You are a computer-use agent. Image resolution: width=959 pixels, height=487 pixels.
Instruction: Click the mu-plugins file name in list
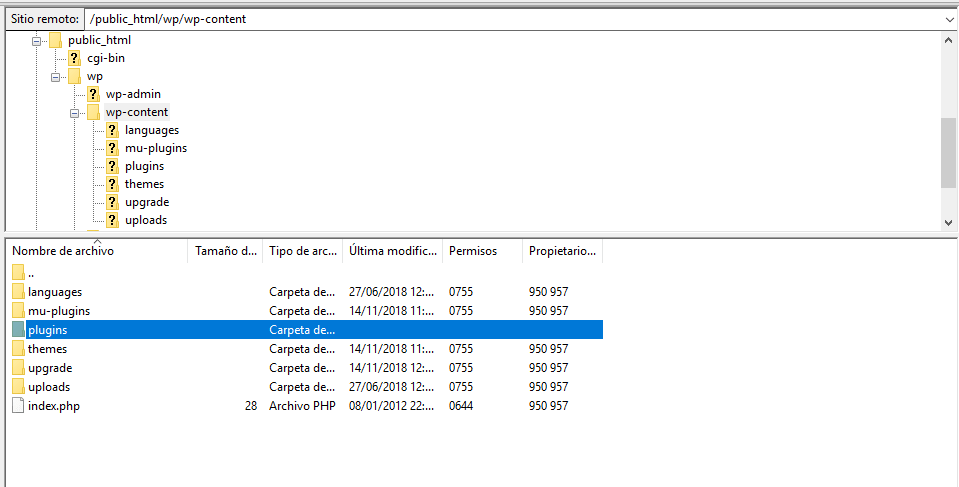click(59, 311)
